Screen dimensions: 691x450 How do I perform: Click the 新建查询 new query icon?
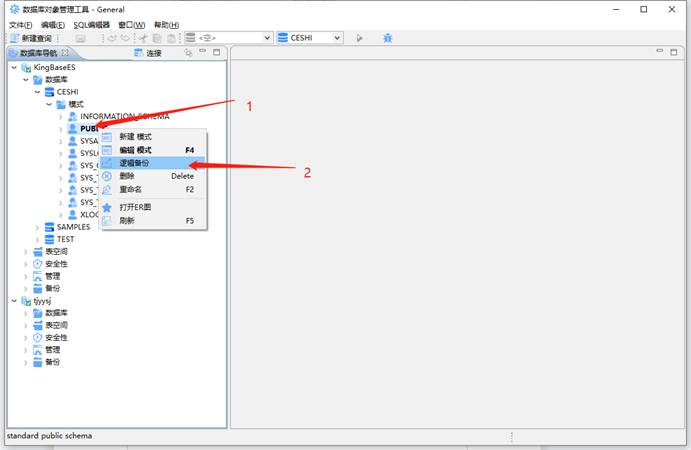click(x=15, y=38)
